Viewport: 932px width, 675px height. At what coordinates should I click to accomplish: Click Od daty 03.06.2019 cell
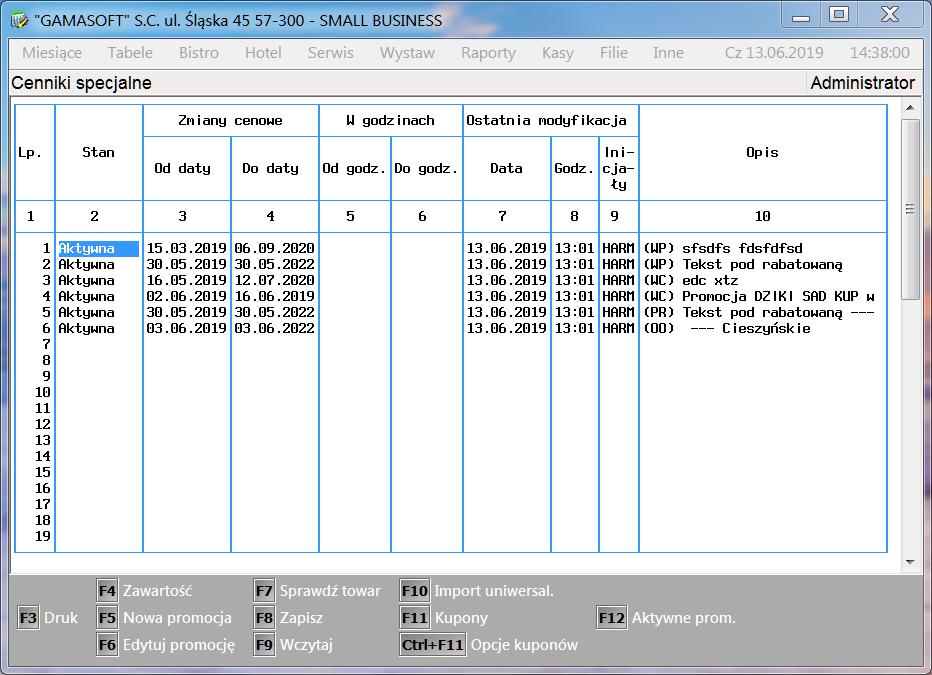(x=187, y=329)
